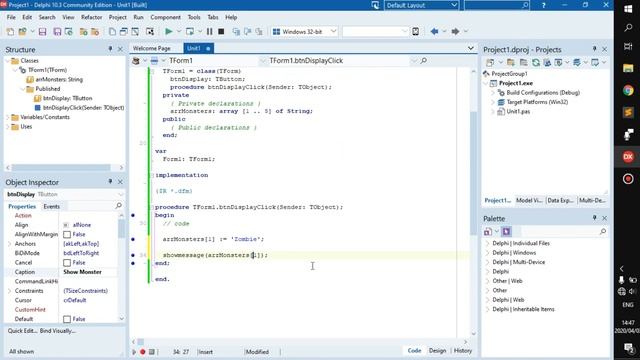640x360 pixels.
Task: Click the Run Until Return icon
Action: coord(258,31)
